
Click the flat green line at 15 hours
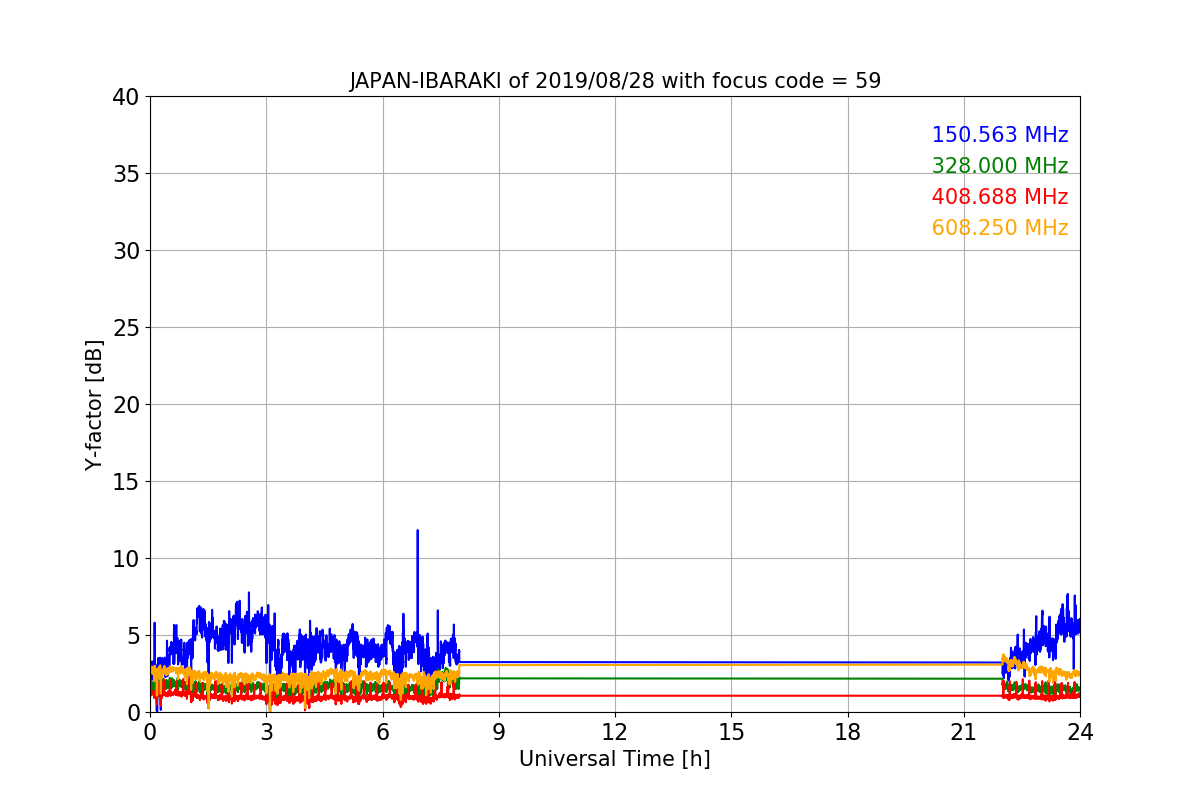pos(731,678)
